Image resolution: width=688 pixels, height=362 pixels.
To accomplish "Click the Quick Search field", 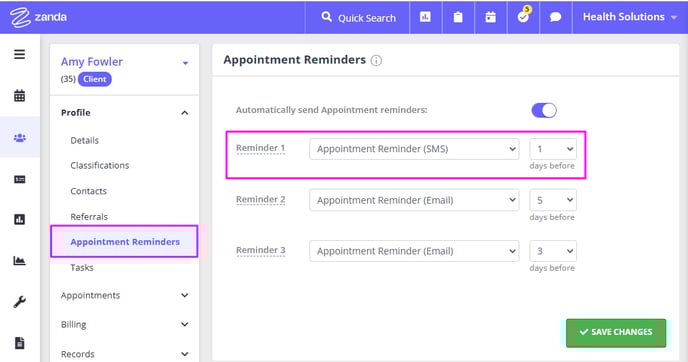I will [x=358, y=18].
